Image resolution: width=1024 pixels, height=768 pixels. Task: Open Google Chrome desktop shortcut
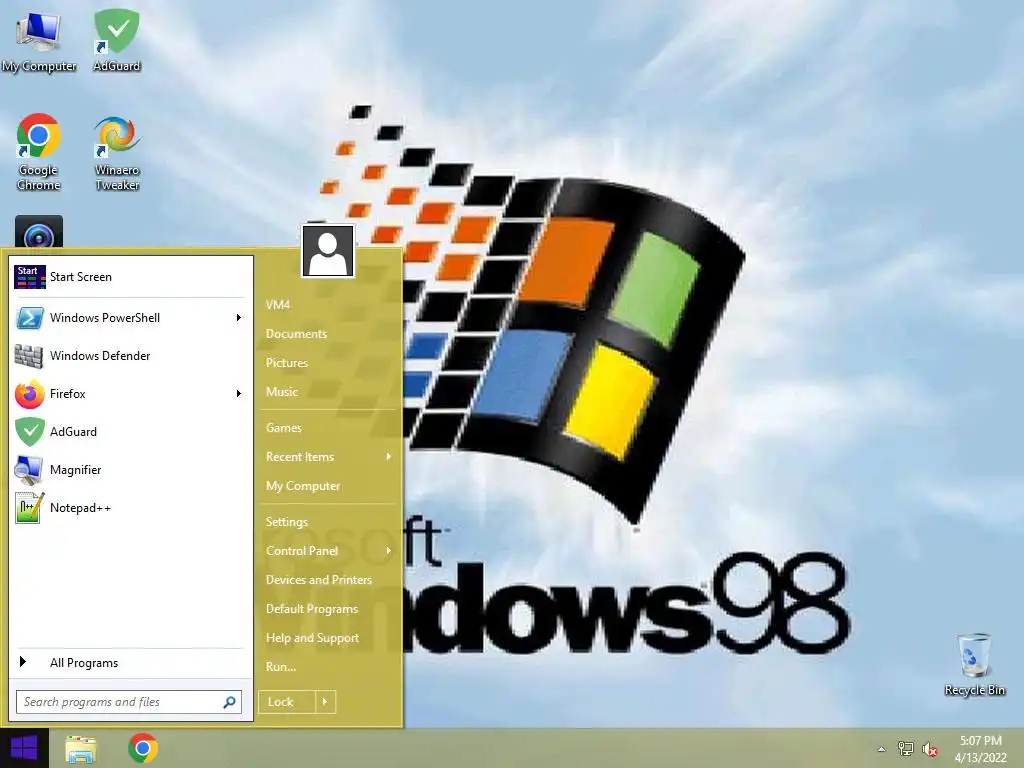coord(39,152)
